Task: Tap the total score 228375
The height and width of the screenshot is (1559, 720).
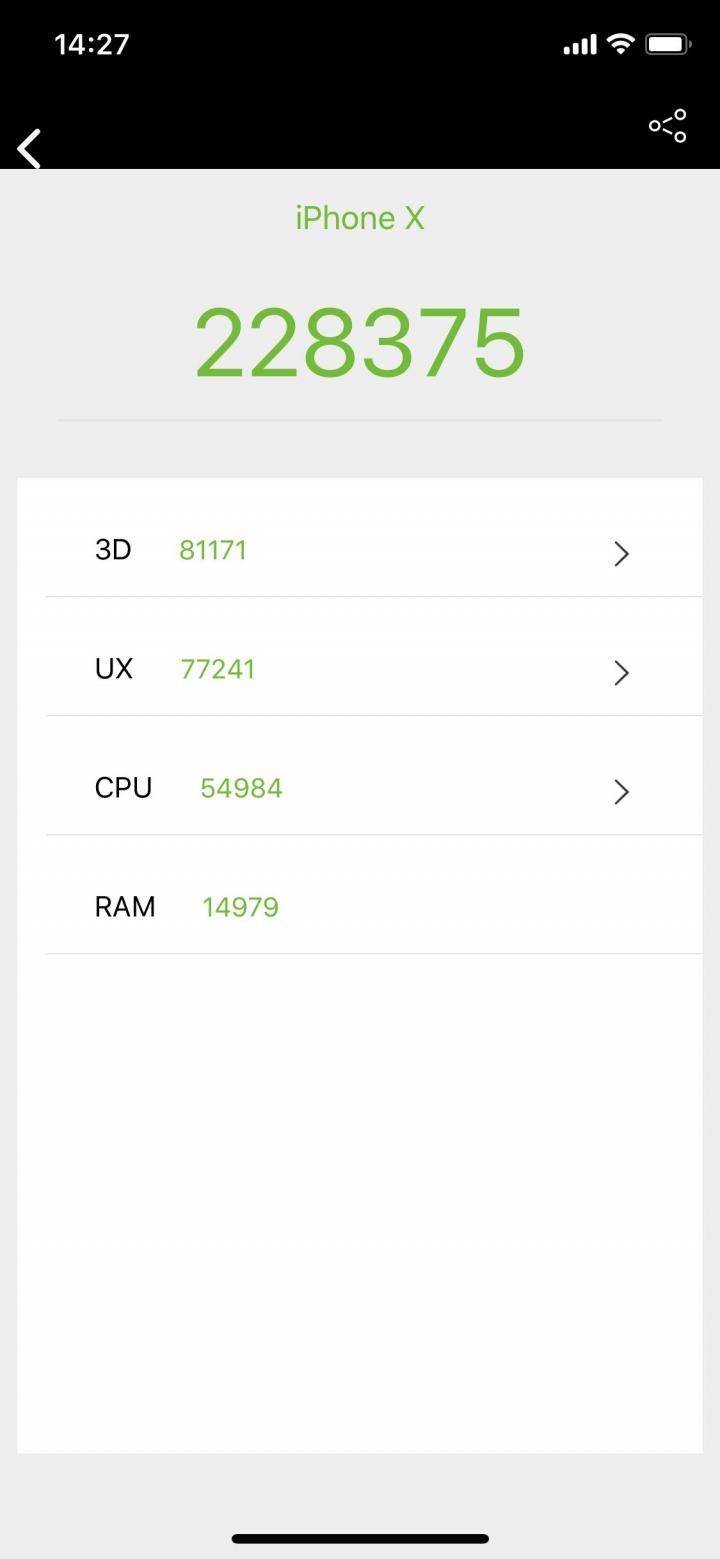Action: click(x=360, y=342)
